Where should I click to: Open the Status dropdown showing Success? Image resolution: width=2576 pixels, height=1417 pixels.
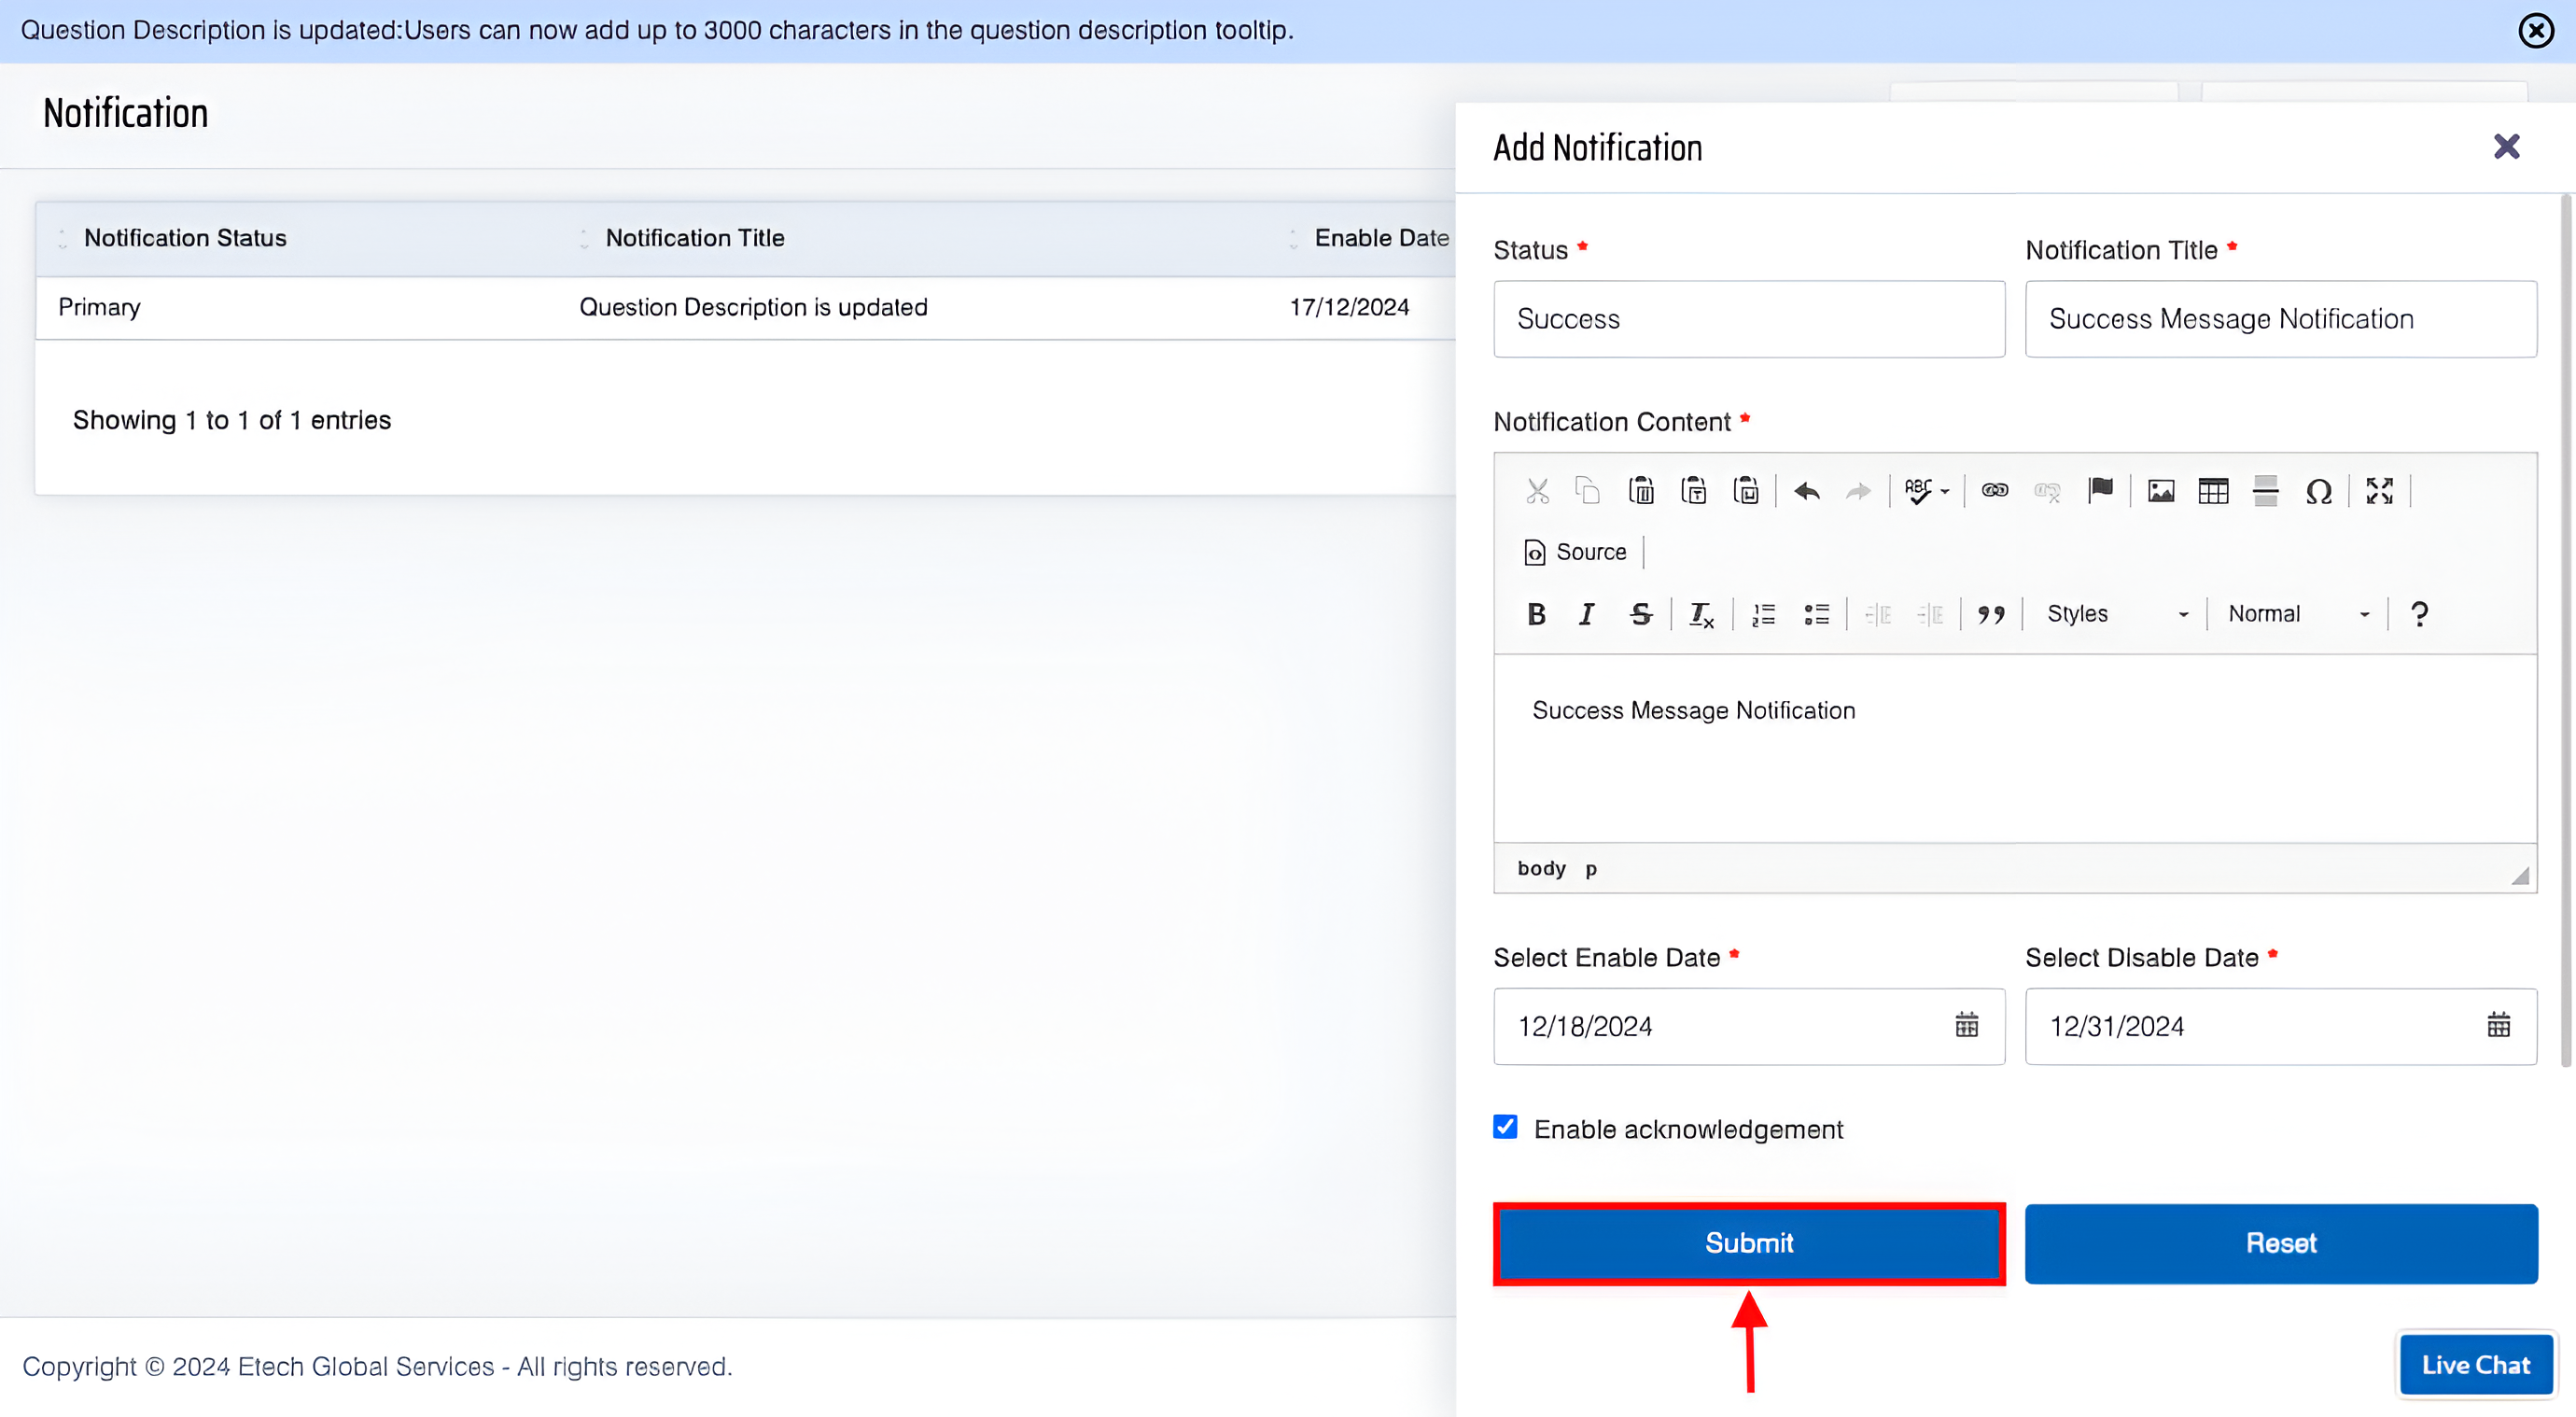coord(1748,319)
